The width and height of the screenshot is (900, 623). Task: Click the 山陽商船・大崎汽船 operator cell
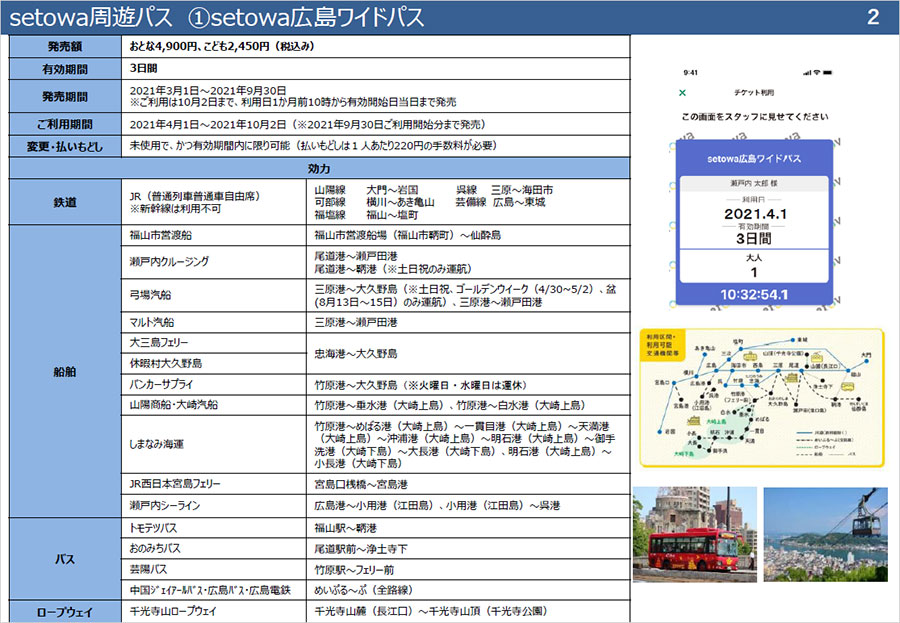[x=214, y=405]
